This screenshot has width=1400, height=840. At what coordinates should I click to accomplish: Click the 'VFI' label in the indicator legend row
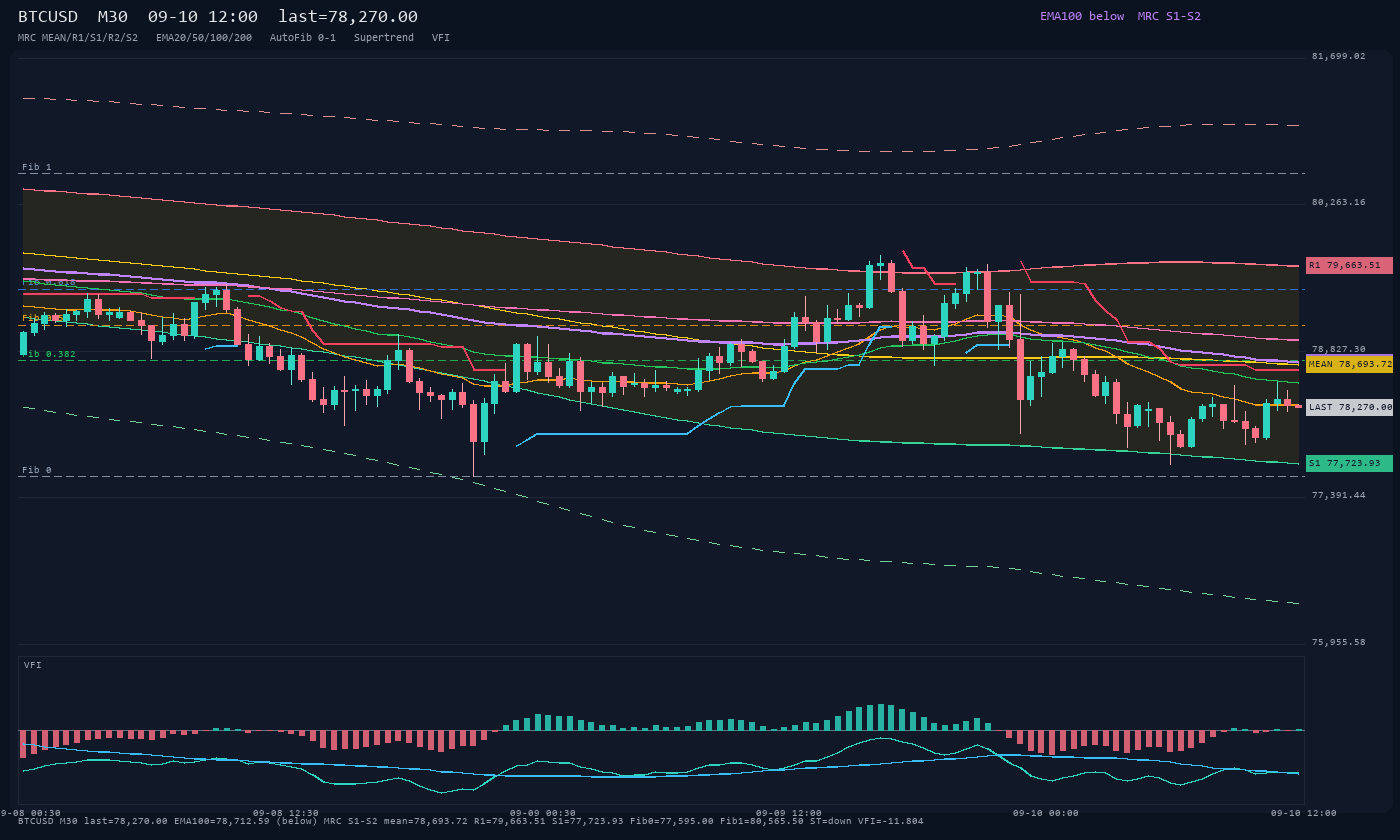click(x=441, y=37)
